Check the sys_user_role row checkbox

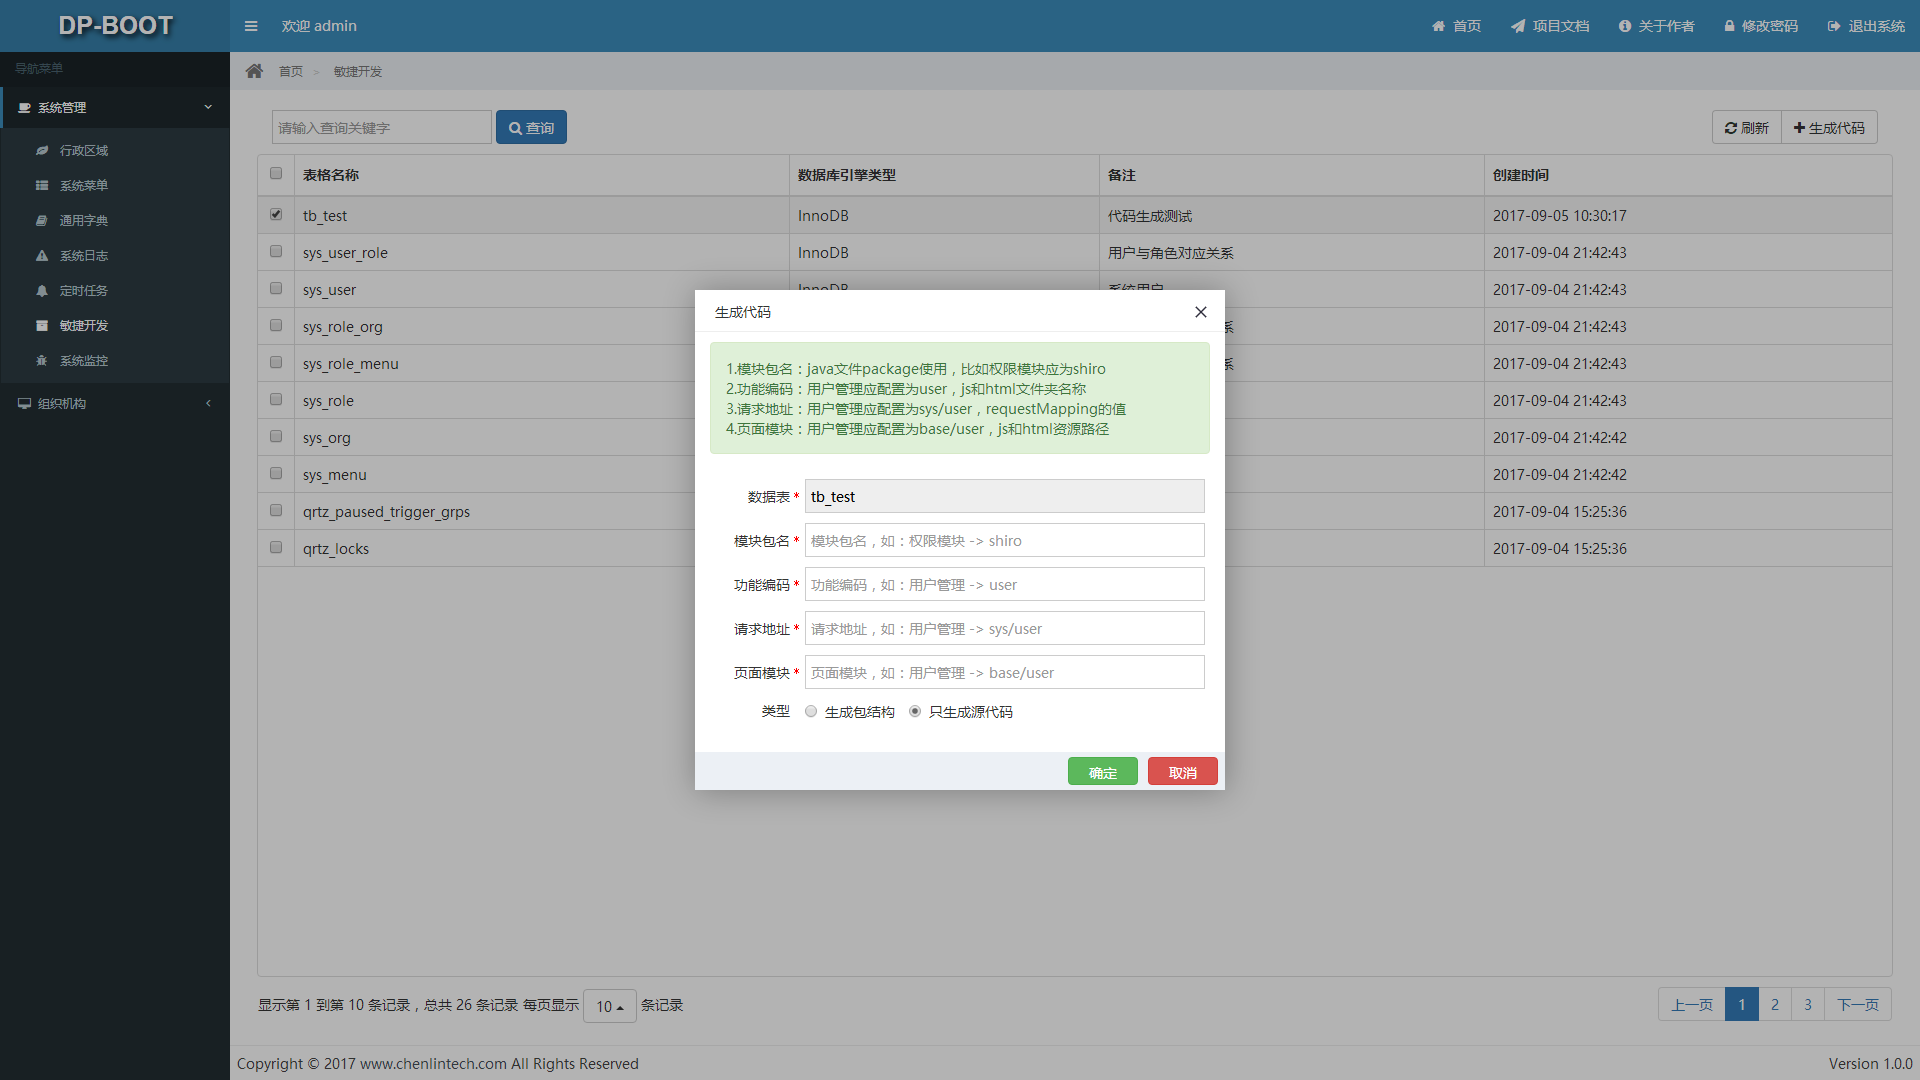276,251
